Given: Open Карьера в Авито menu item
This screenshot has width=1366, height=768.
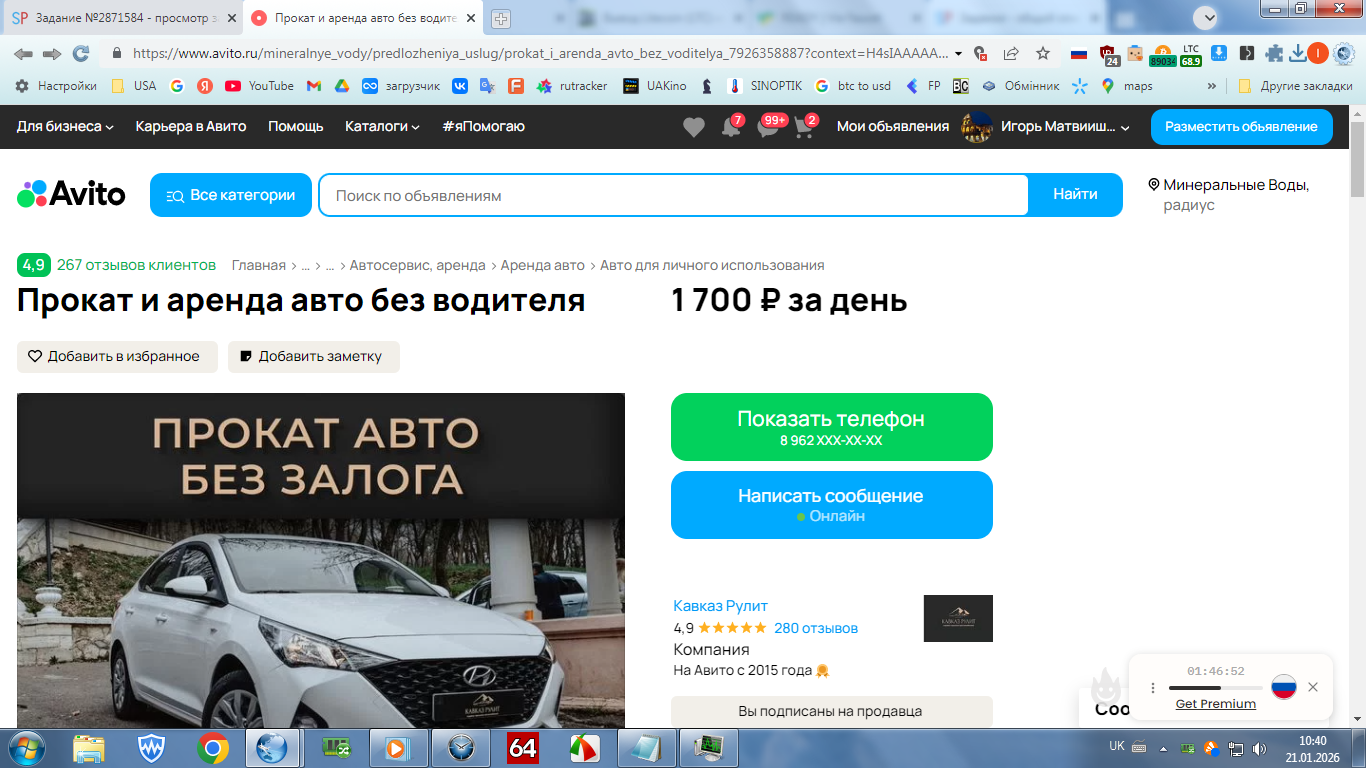Looking at the screenshot, I should coord(191,126).
